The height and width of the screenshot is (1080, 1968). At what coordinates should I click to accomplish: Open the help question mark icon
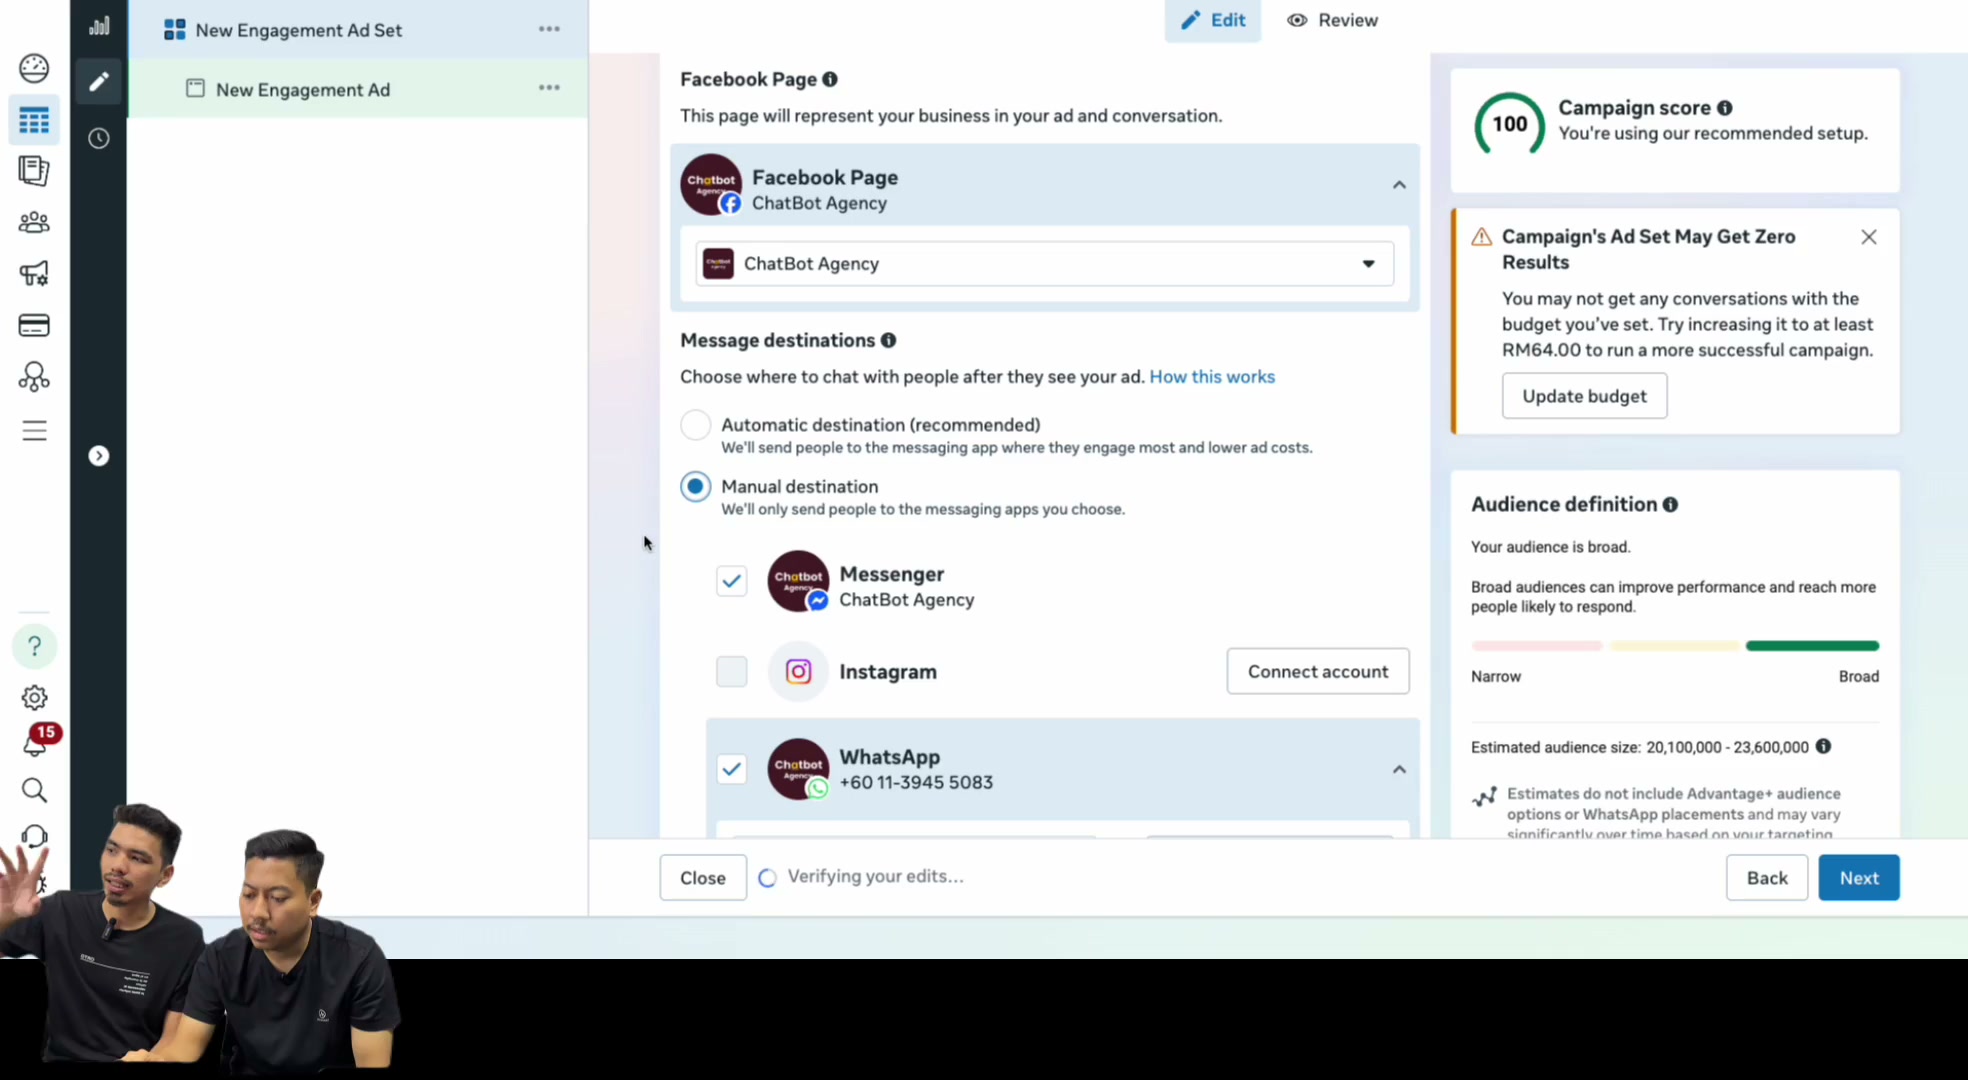(34, 646)
